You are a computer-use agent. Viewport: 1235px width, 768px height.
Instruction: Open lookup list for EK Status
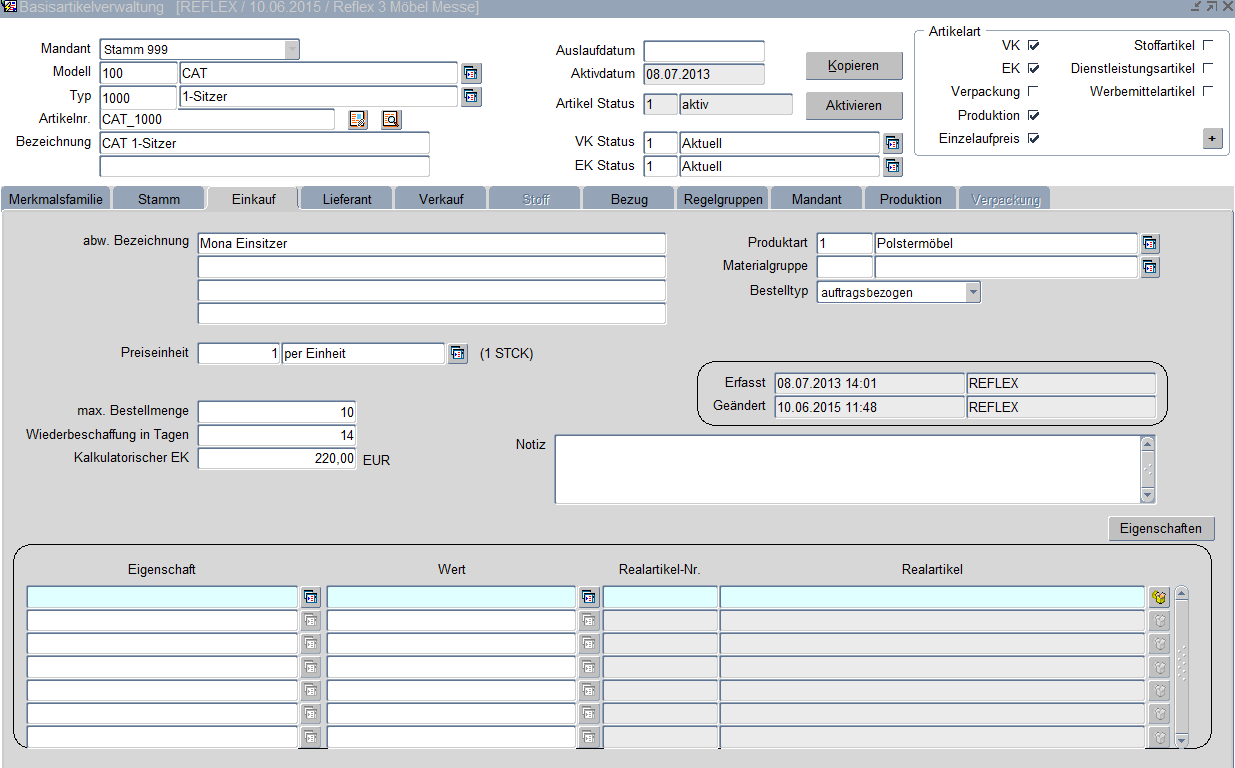(893, 167)
